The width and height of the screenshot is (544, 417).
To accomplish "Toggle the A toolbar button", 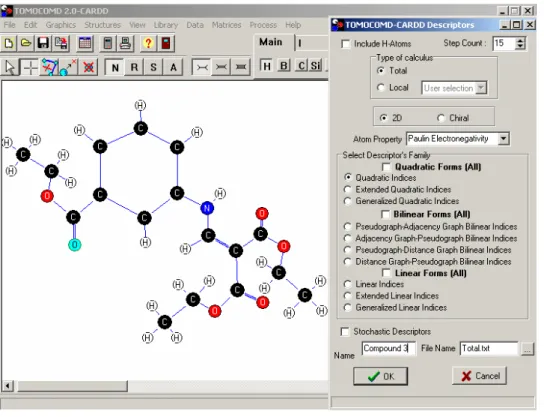I will [x=173, y=67].
